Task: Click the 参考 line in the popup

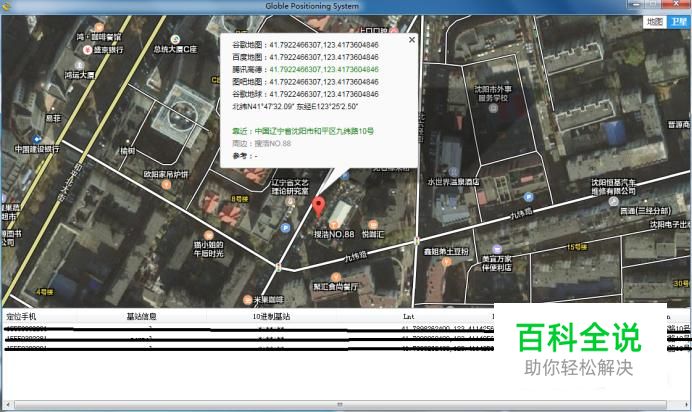Action: click(245, 156)
